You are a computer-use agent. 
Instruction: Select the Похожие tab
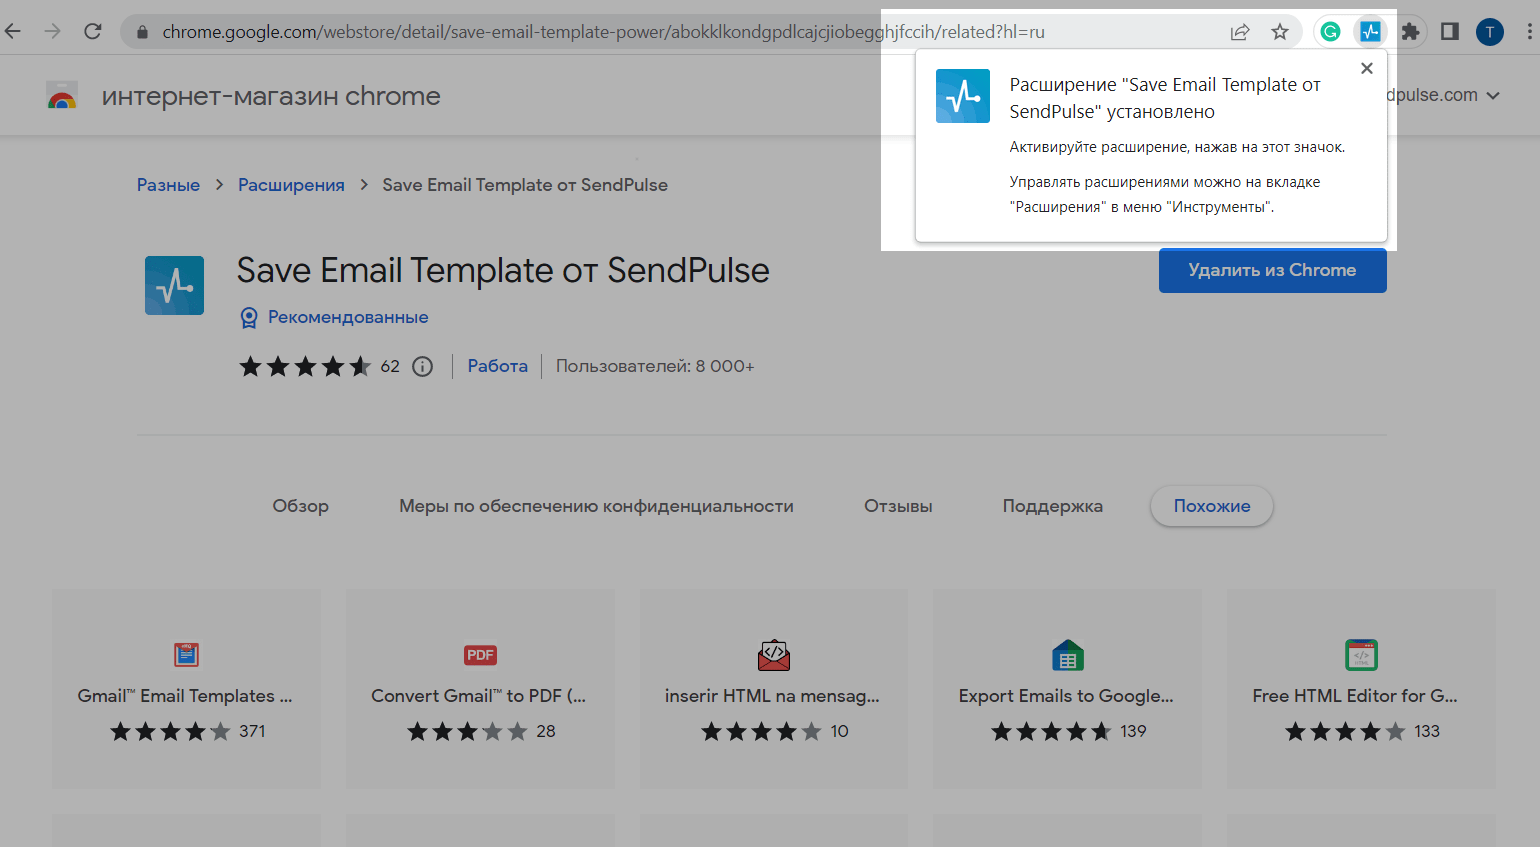[1212, 506]
